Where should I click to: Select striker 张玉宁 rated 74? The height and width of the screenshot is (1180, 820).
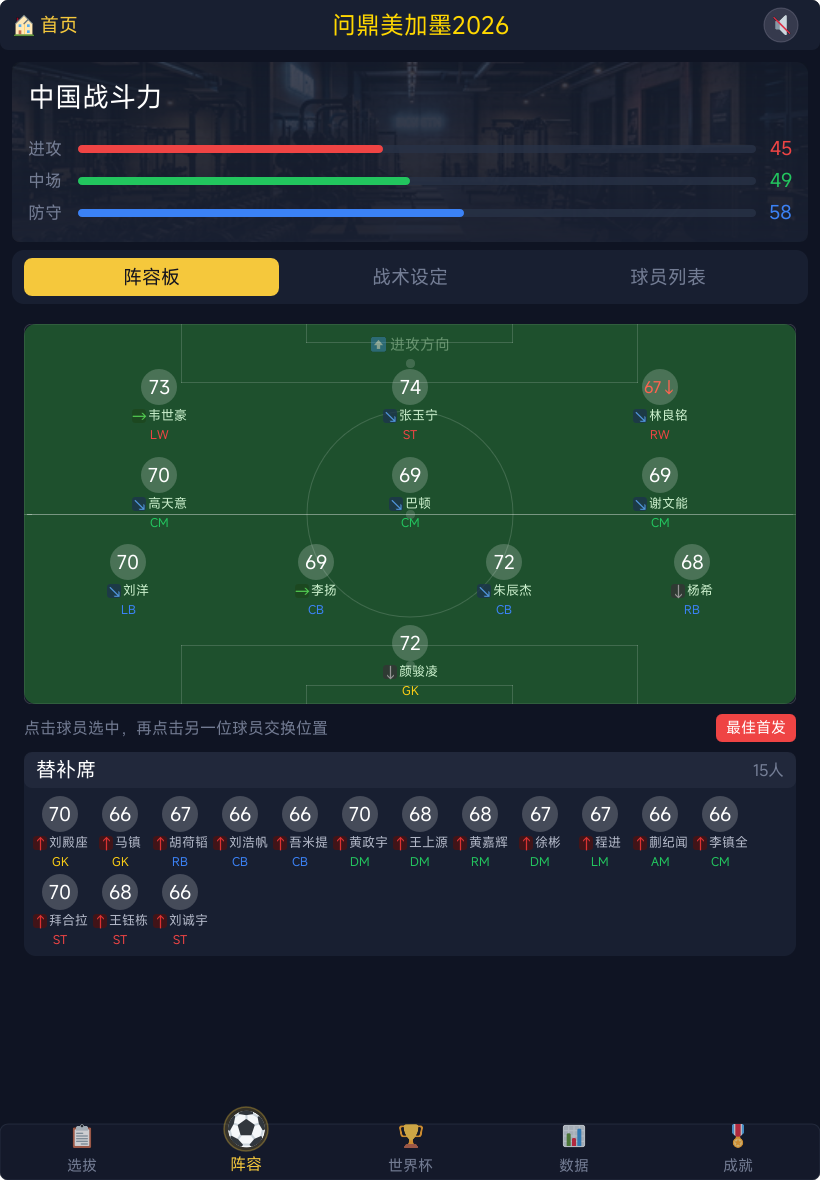point(410,405)
